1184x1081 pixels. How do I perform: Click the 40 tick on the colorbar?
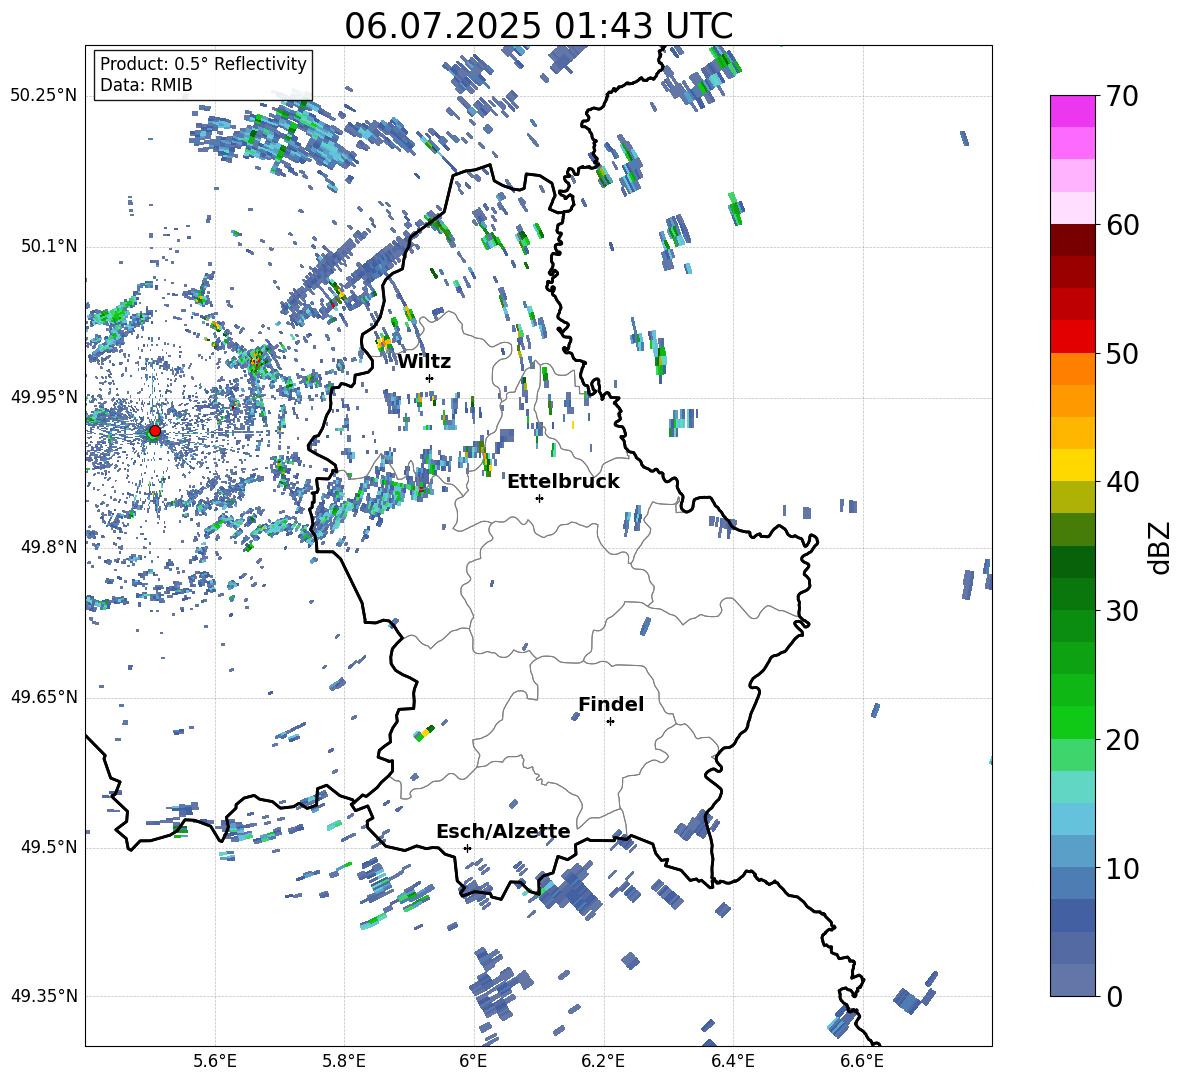(1121, 482)
